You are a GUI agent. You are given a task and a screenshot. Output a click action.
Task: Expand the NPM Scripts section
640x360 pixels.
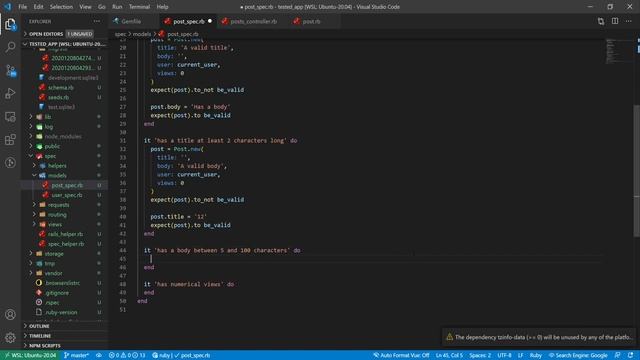65,346
